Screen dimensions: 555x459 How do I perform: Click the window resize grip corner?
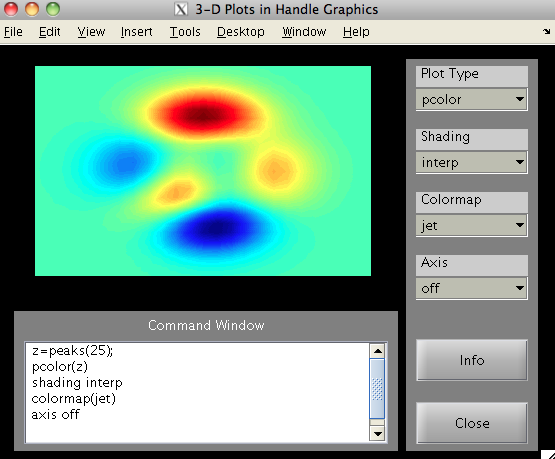(548, 454)
